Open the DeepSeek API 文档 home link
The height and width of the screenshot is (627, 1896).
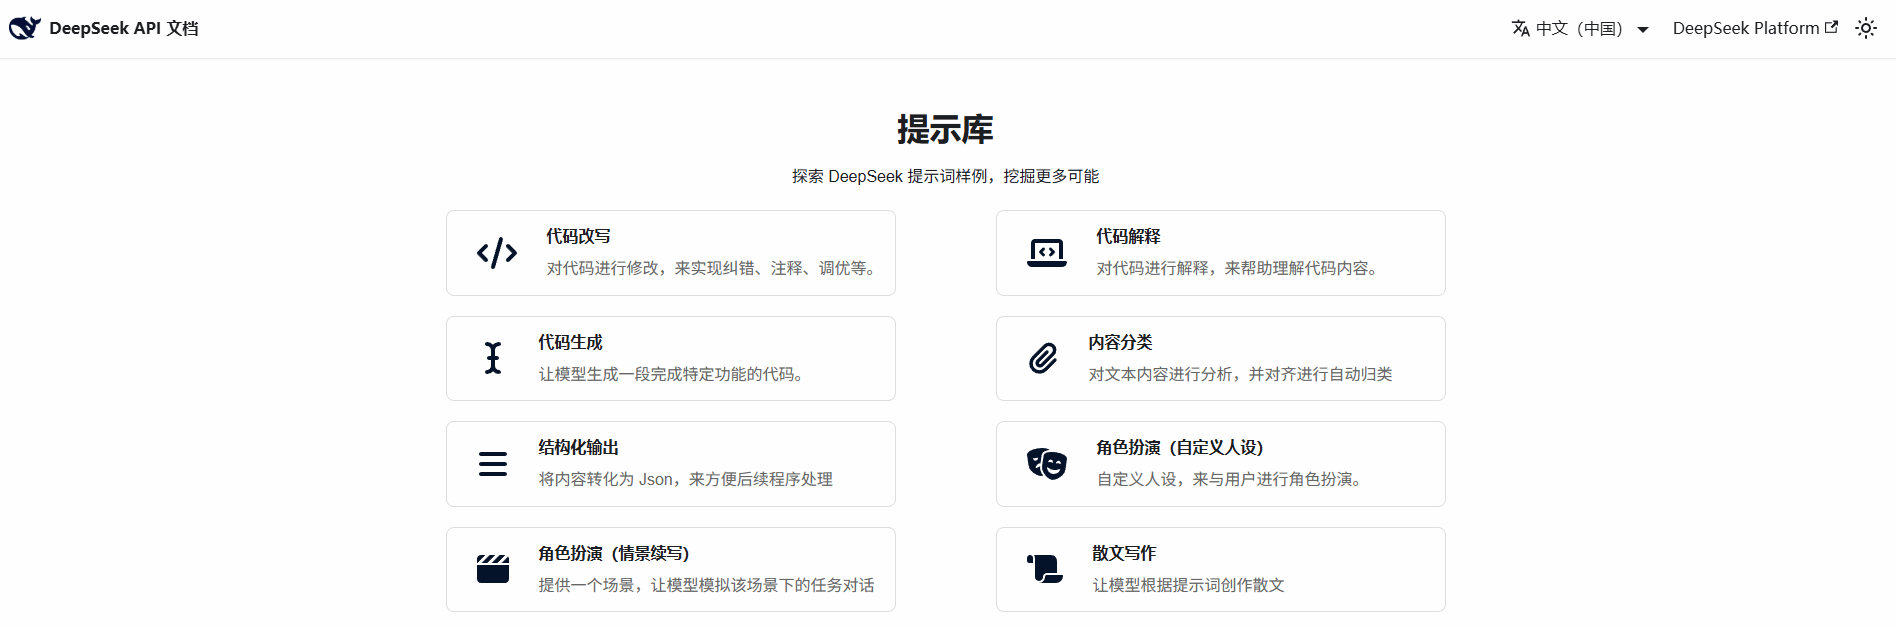click(104, 28)
